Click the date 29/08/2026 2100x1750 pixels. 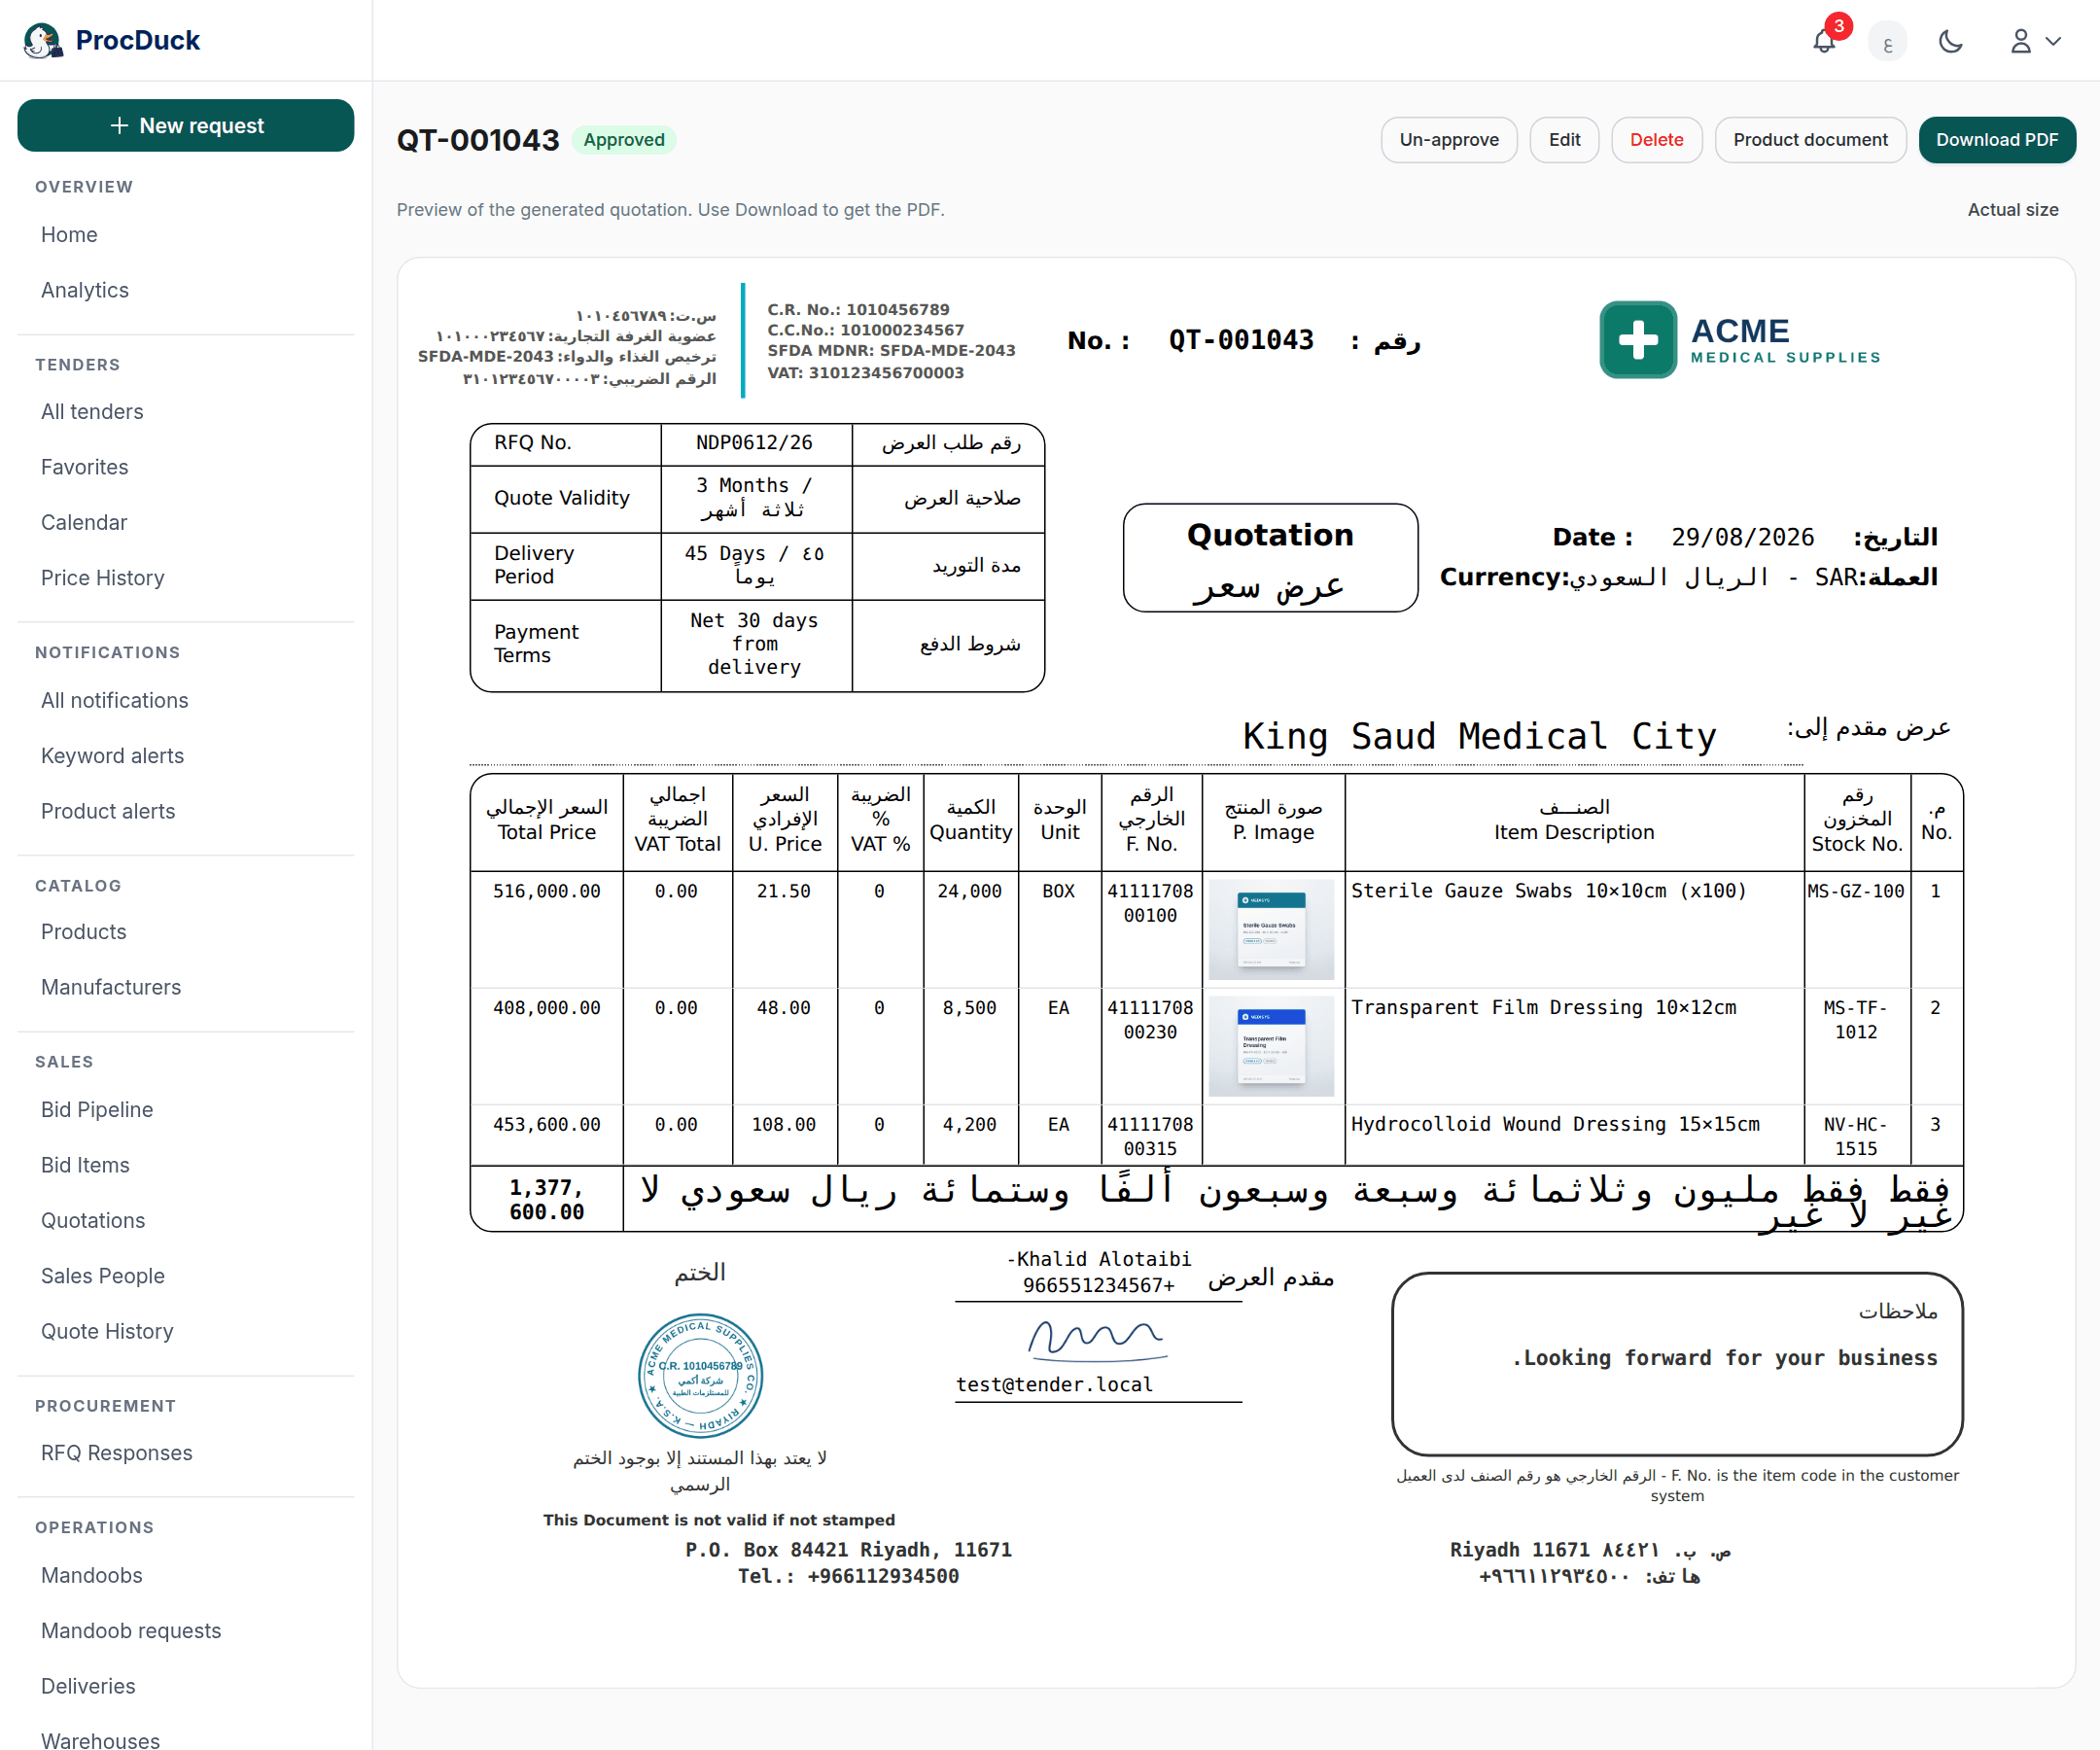tap(1742, 538)
